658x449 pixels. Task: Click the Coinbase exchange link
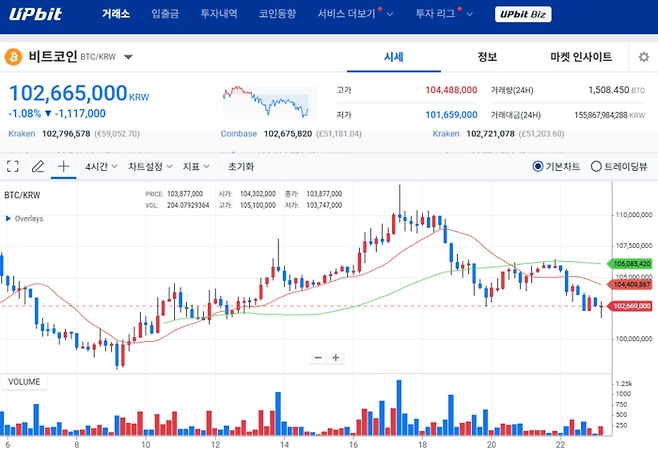click(x=239, y=134)
